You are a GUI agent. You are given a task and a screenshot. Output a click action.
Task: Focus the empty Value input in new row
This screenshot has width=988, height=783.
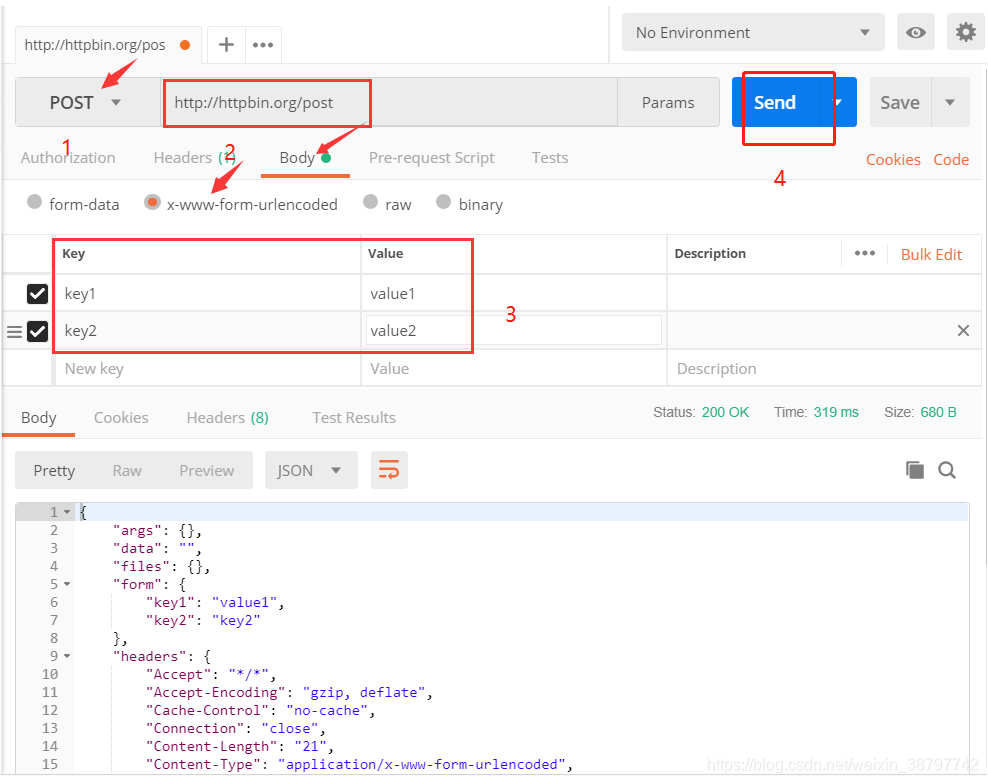pos(514,369)
